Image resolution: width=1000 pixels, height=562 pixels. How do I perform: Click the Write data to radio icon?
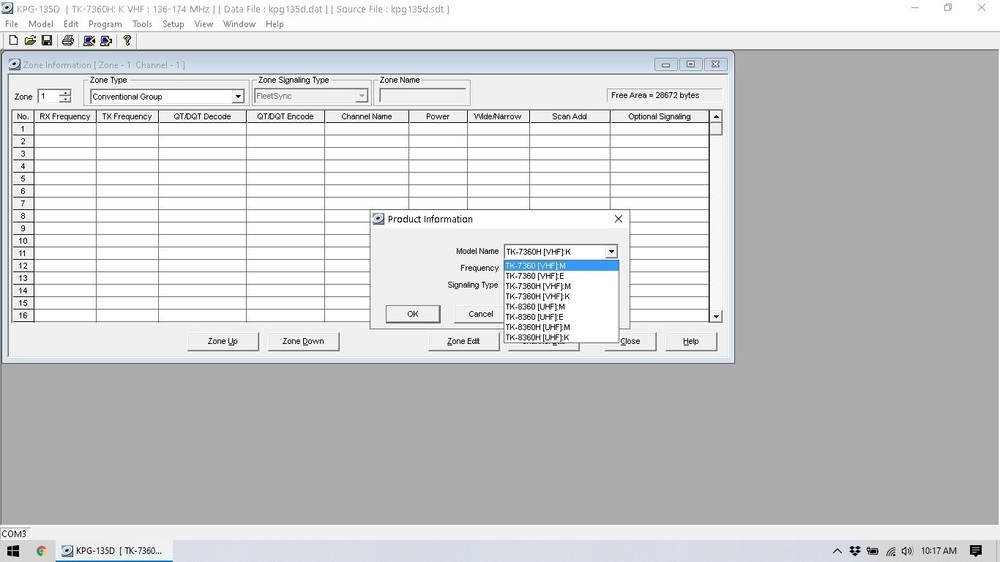[x=106, y=41]
